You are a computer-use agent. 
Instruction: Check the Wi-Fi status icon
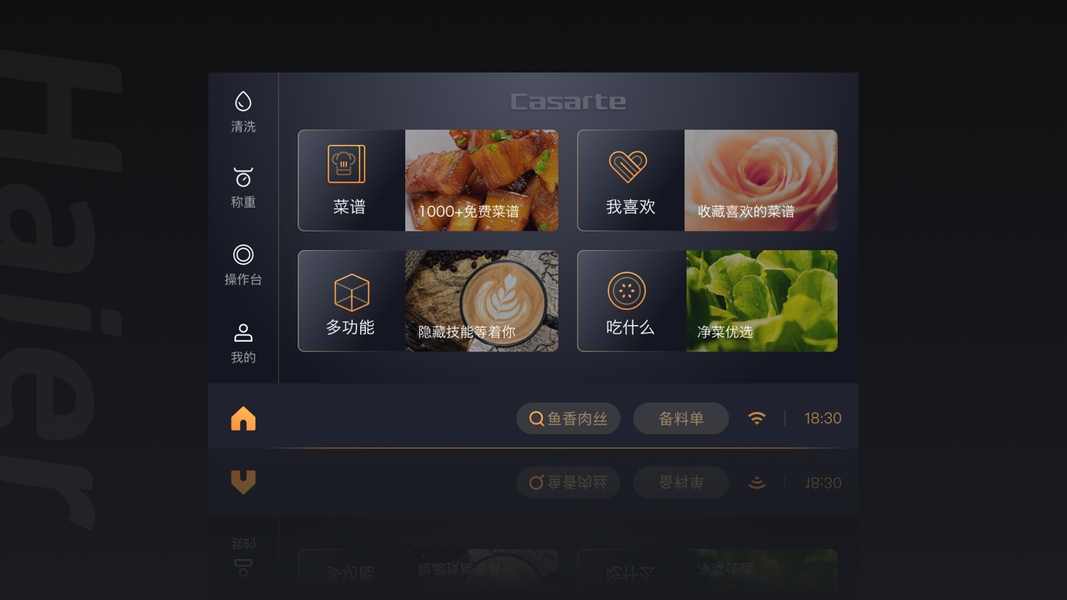coord(757,418)
